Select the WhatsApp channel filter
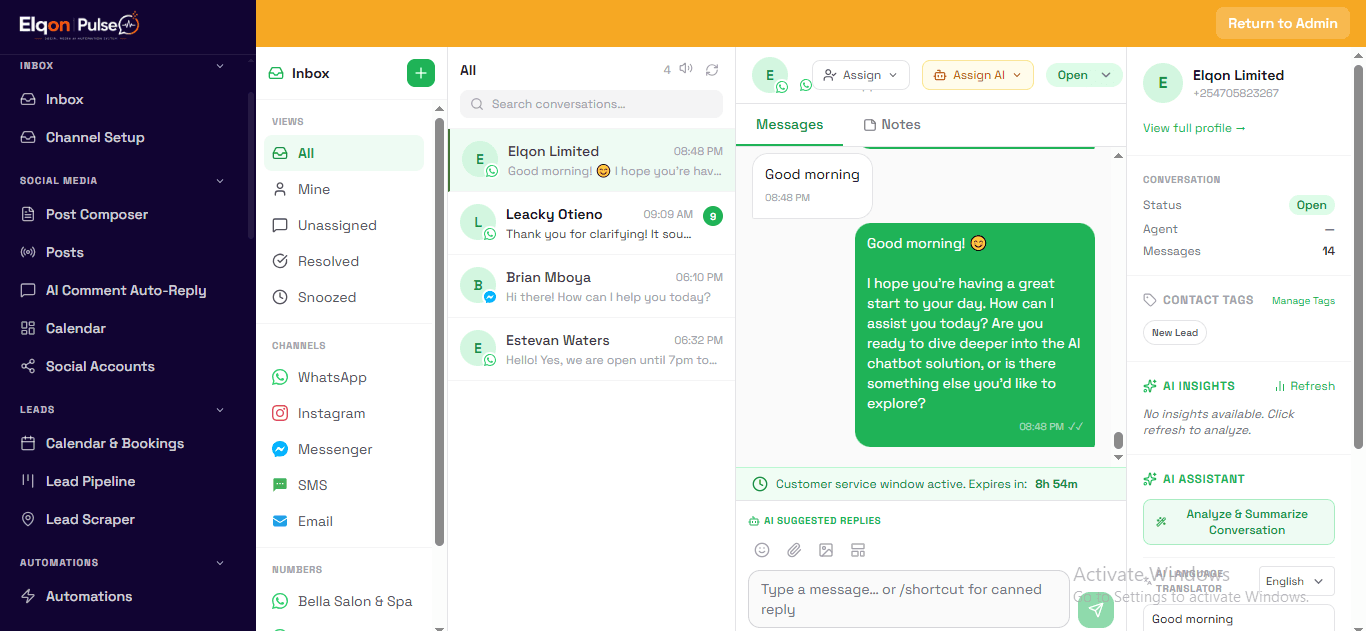 [344, 377]
